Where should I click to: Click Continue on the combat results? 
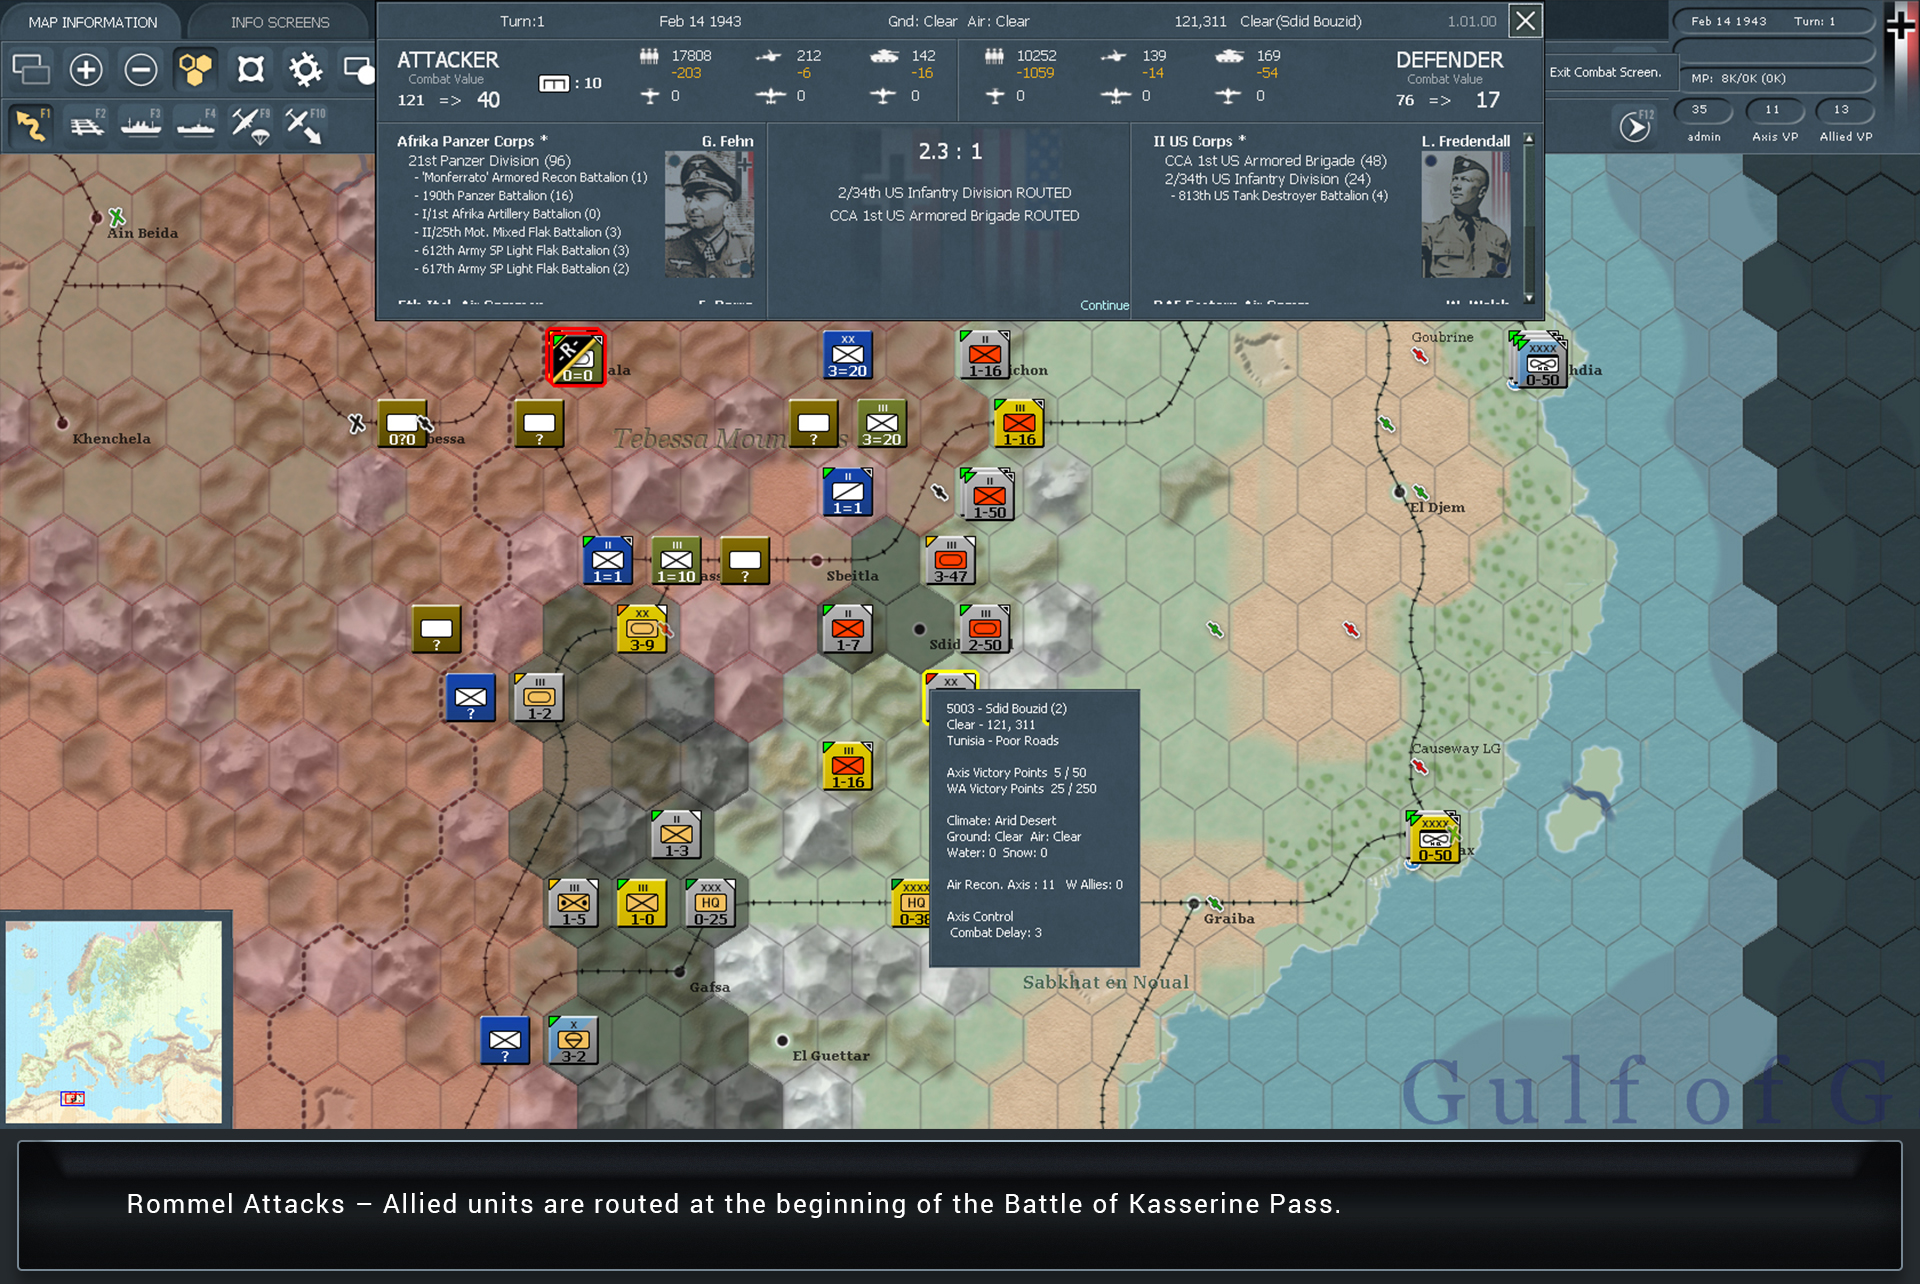1104,305
